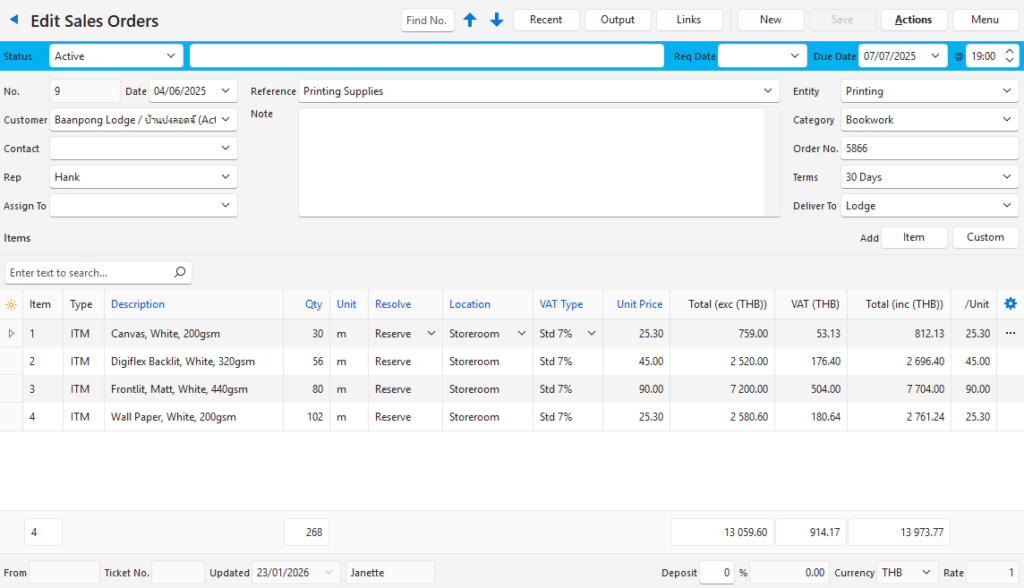Screen dimensions: 1024x588
Task: Open the Actions menu
Action: [x=913, y=20]
